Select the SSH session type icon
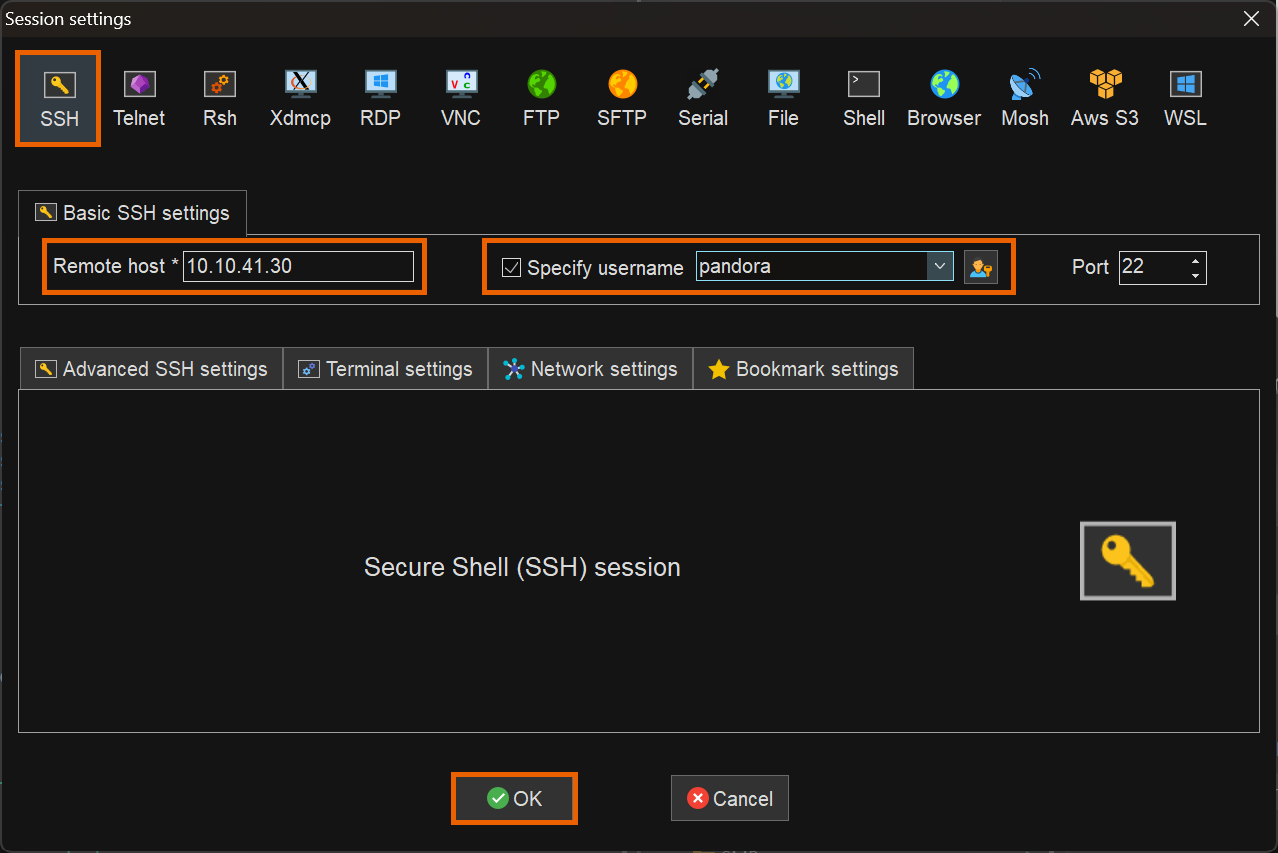The width and height of the screenshot is (1278, 853). 58,99
